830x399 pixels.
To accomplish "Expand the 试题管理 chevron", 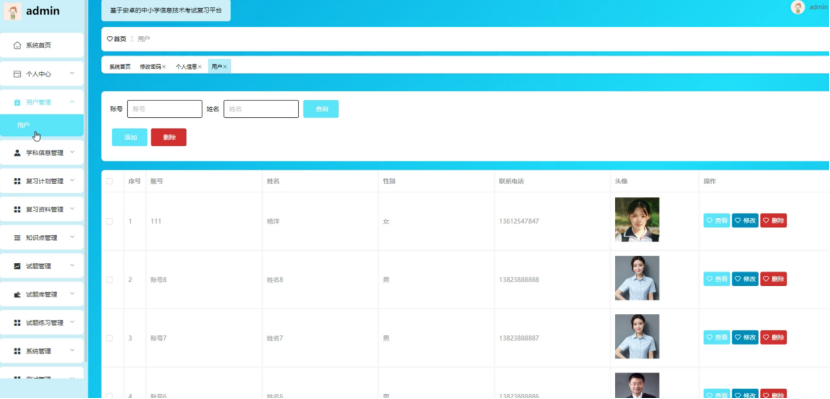I will 73,266.
